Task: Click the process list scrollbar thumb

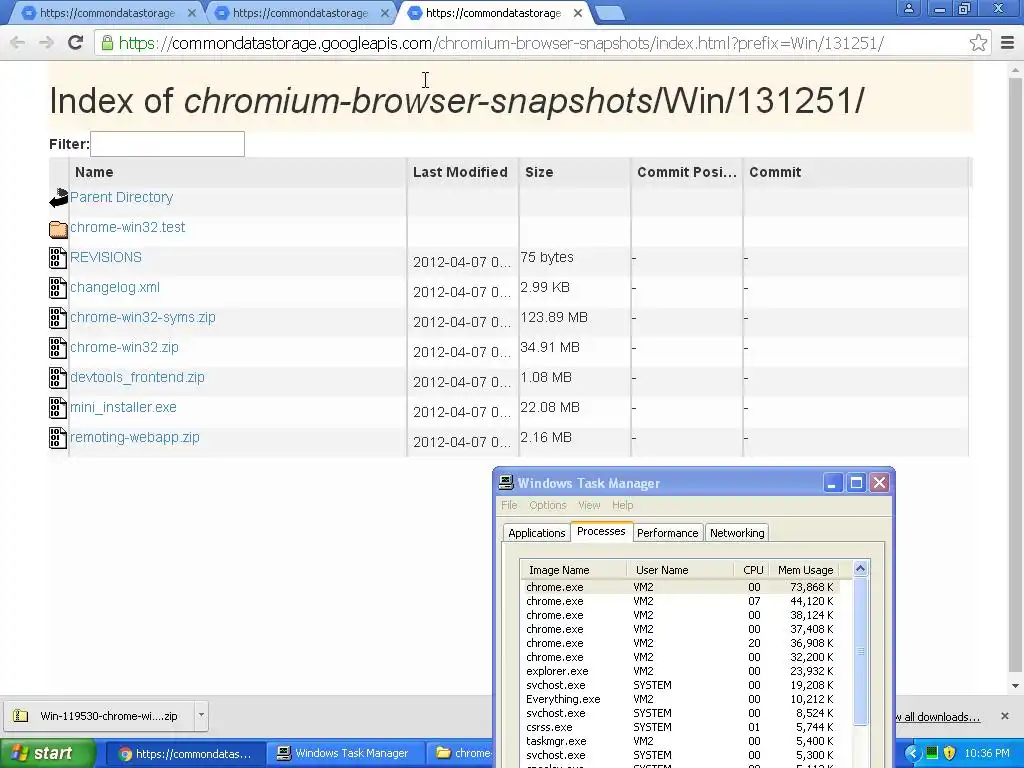Action: coord(860,651)
